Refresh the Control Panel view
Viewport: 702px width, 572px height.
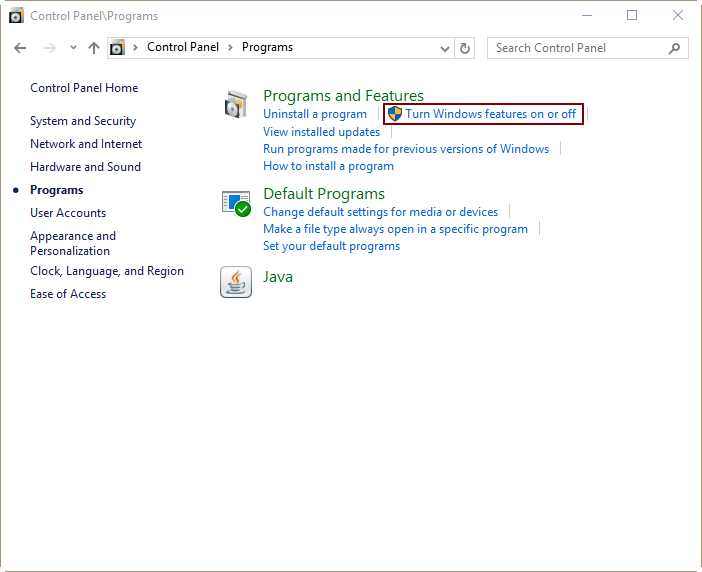[465, 48]
